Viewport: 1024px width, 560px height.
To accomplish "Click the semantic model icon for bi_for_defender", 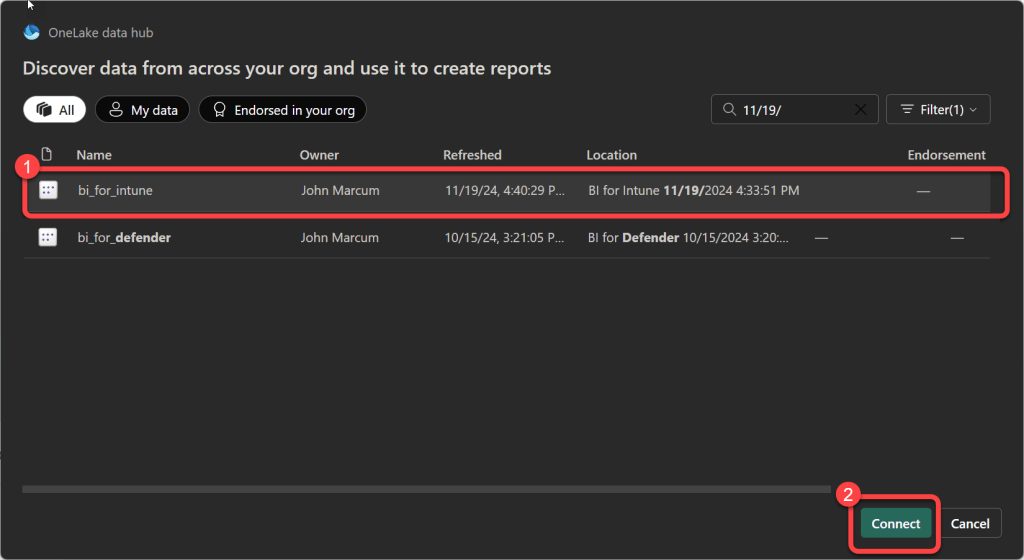I will click(48, 237).
